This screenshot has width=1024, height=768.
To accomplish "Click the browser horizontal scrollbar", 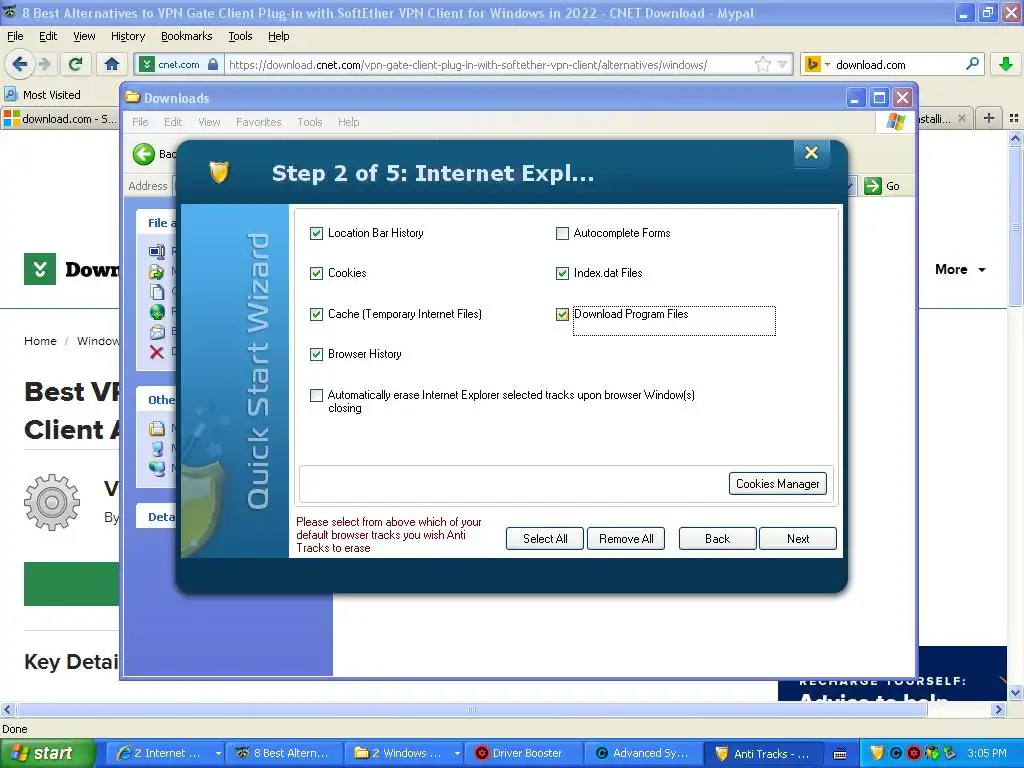I will 472,709.
